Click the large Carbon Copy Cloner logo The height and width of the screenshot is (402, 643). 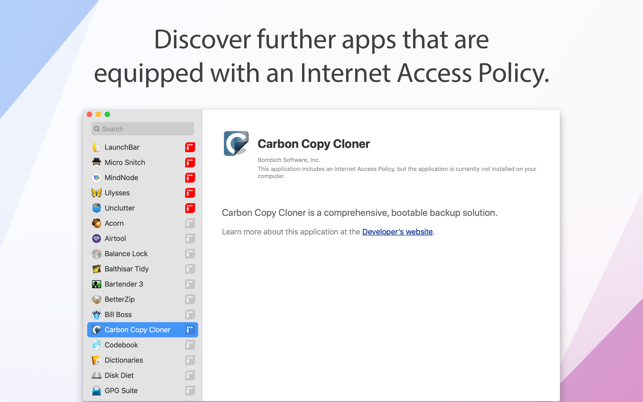coord(236,143)
